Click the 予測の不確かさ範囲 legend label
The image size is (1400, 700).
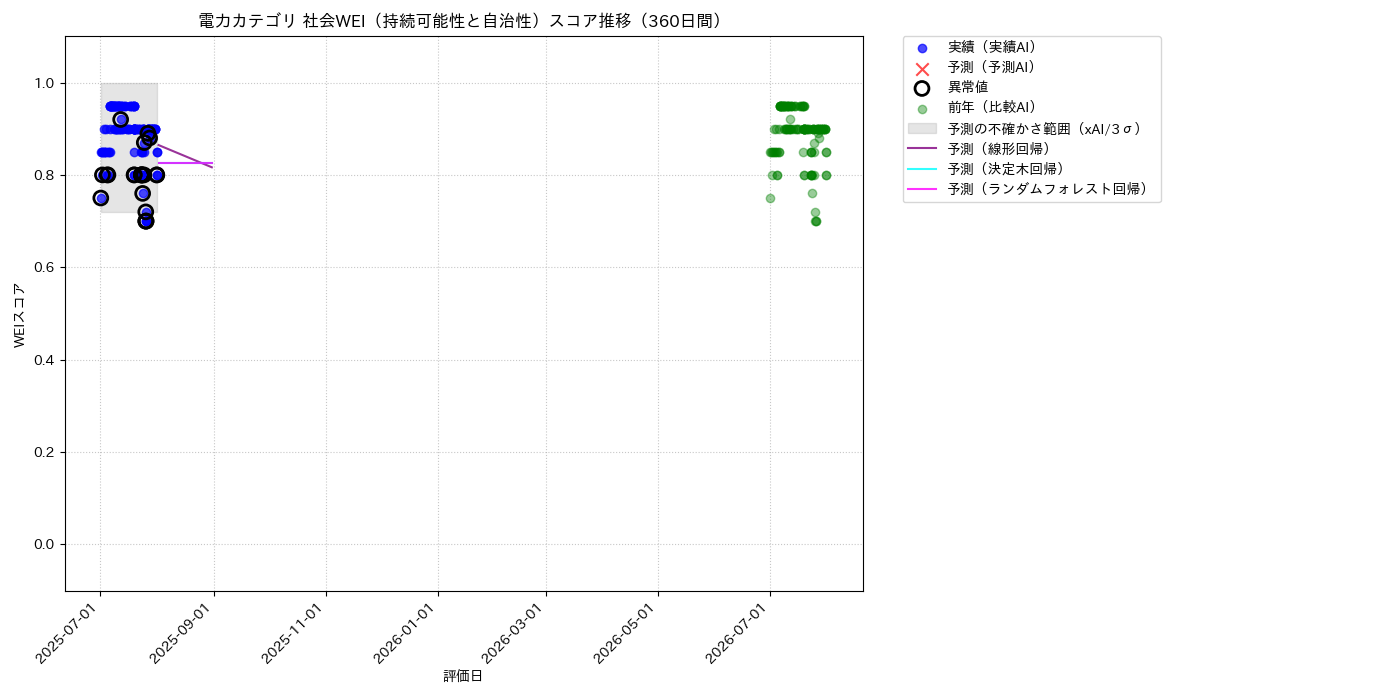click(1045, 128)
